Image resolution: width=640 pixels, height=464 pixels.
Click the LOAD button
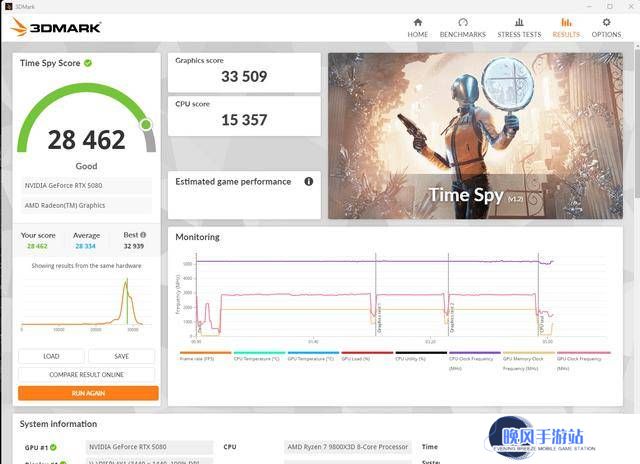(x=51, y=356)
